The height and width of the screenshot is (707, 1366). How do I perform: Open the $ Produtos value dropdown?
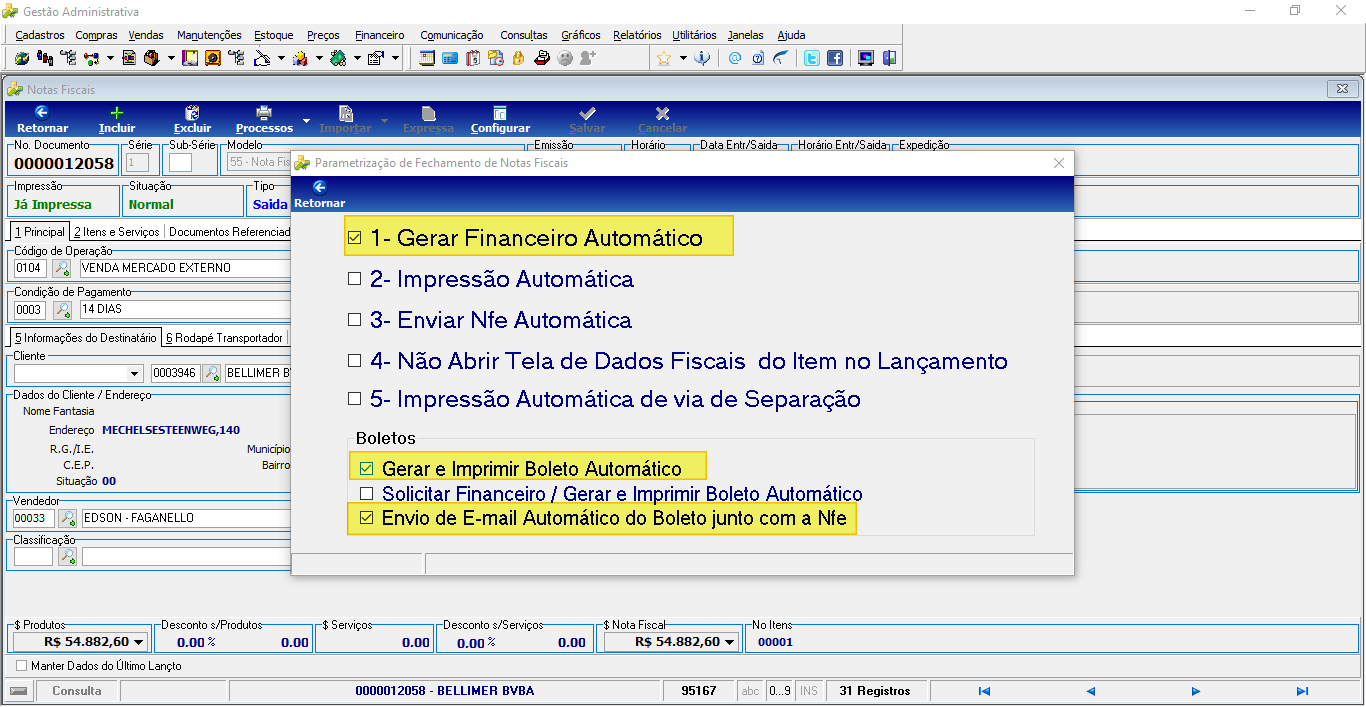tap(139, 642)
